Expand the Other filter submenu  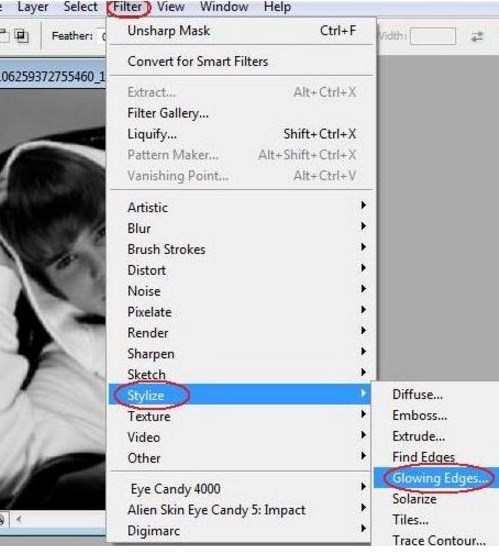(x=241, y=458)
